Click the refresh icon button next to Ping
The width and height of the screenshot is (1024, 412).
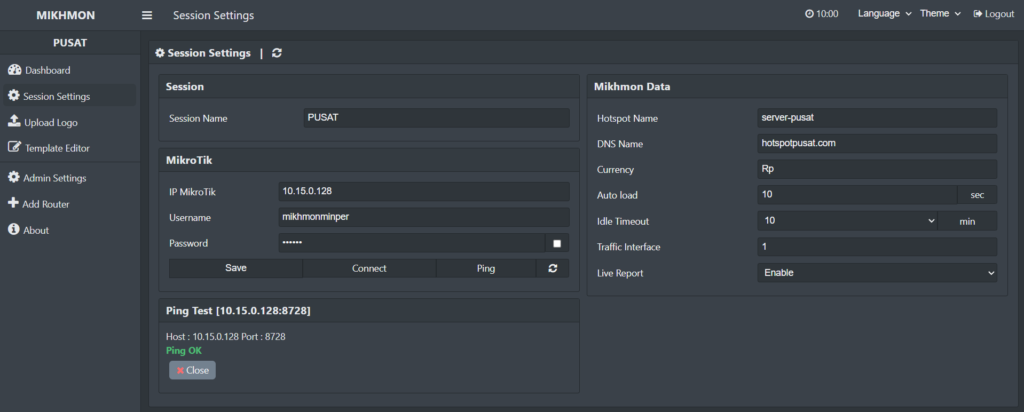552,268
